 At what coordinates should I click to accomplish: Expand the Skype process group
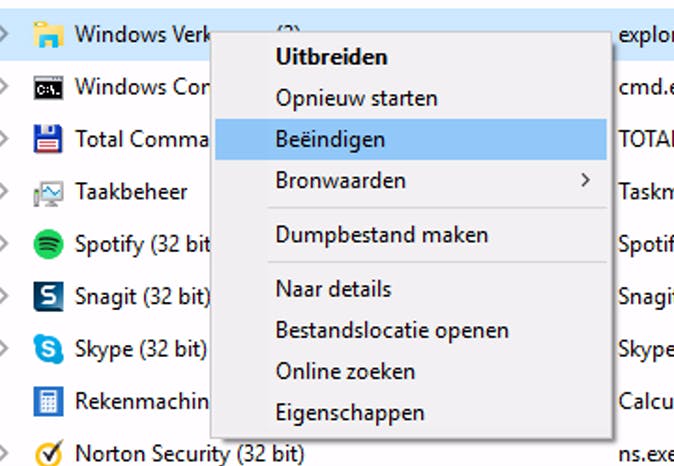click(5, 349)
